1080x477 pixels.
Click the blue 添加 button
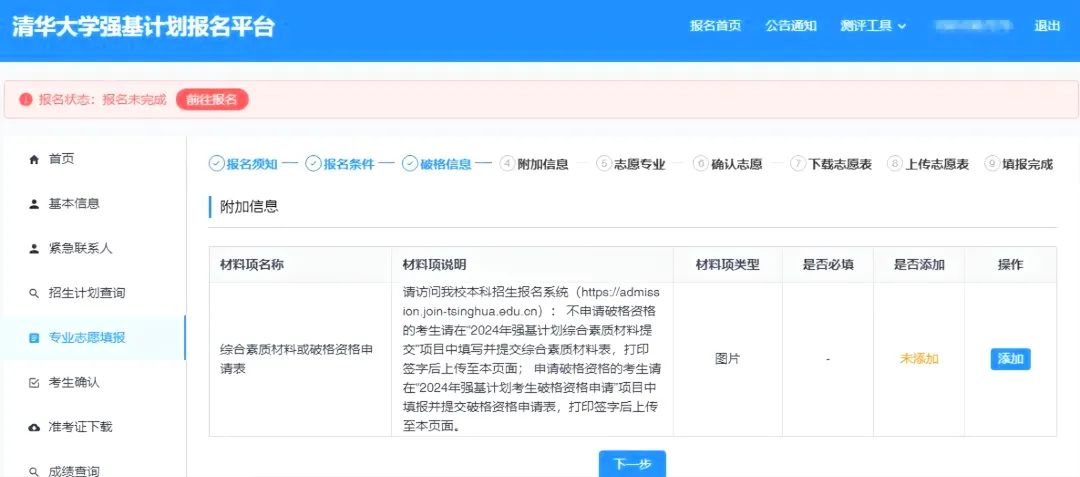(1010, 359)
